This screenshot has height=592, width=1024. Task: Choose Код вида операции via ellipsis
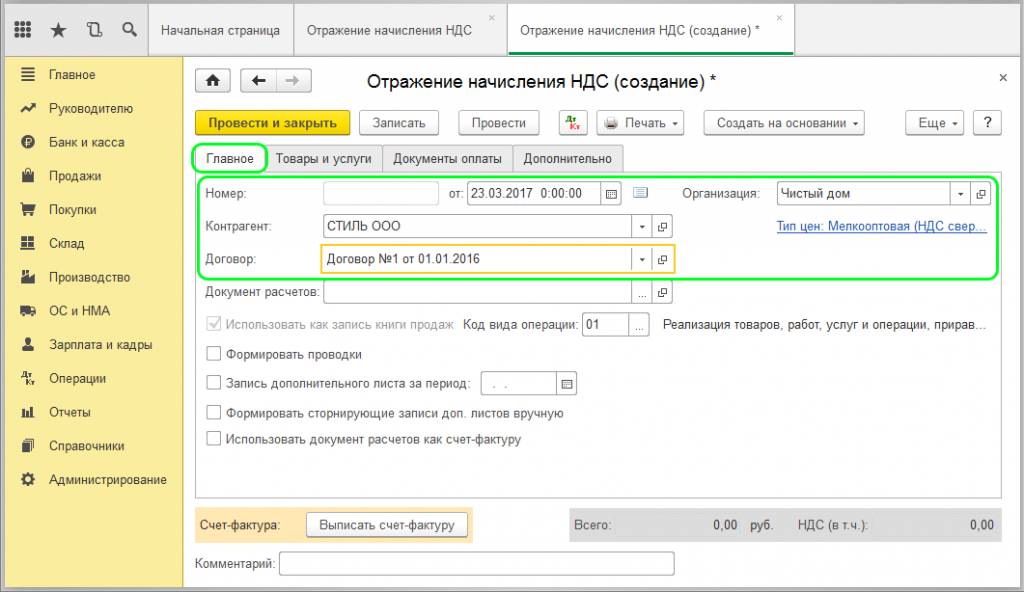click(x=639, y=324)
